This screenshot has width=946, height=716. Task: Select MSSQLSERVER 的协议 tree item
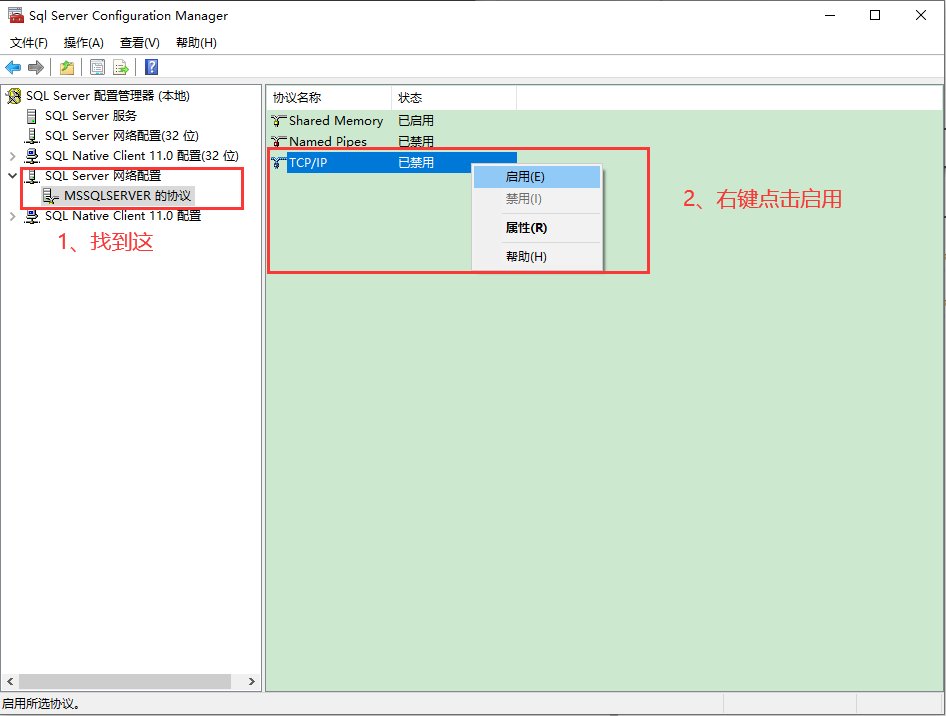(x=127, y=195)
